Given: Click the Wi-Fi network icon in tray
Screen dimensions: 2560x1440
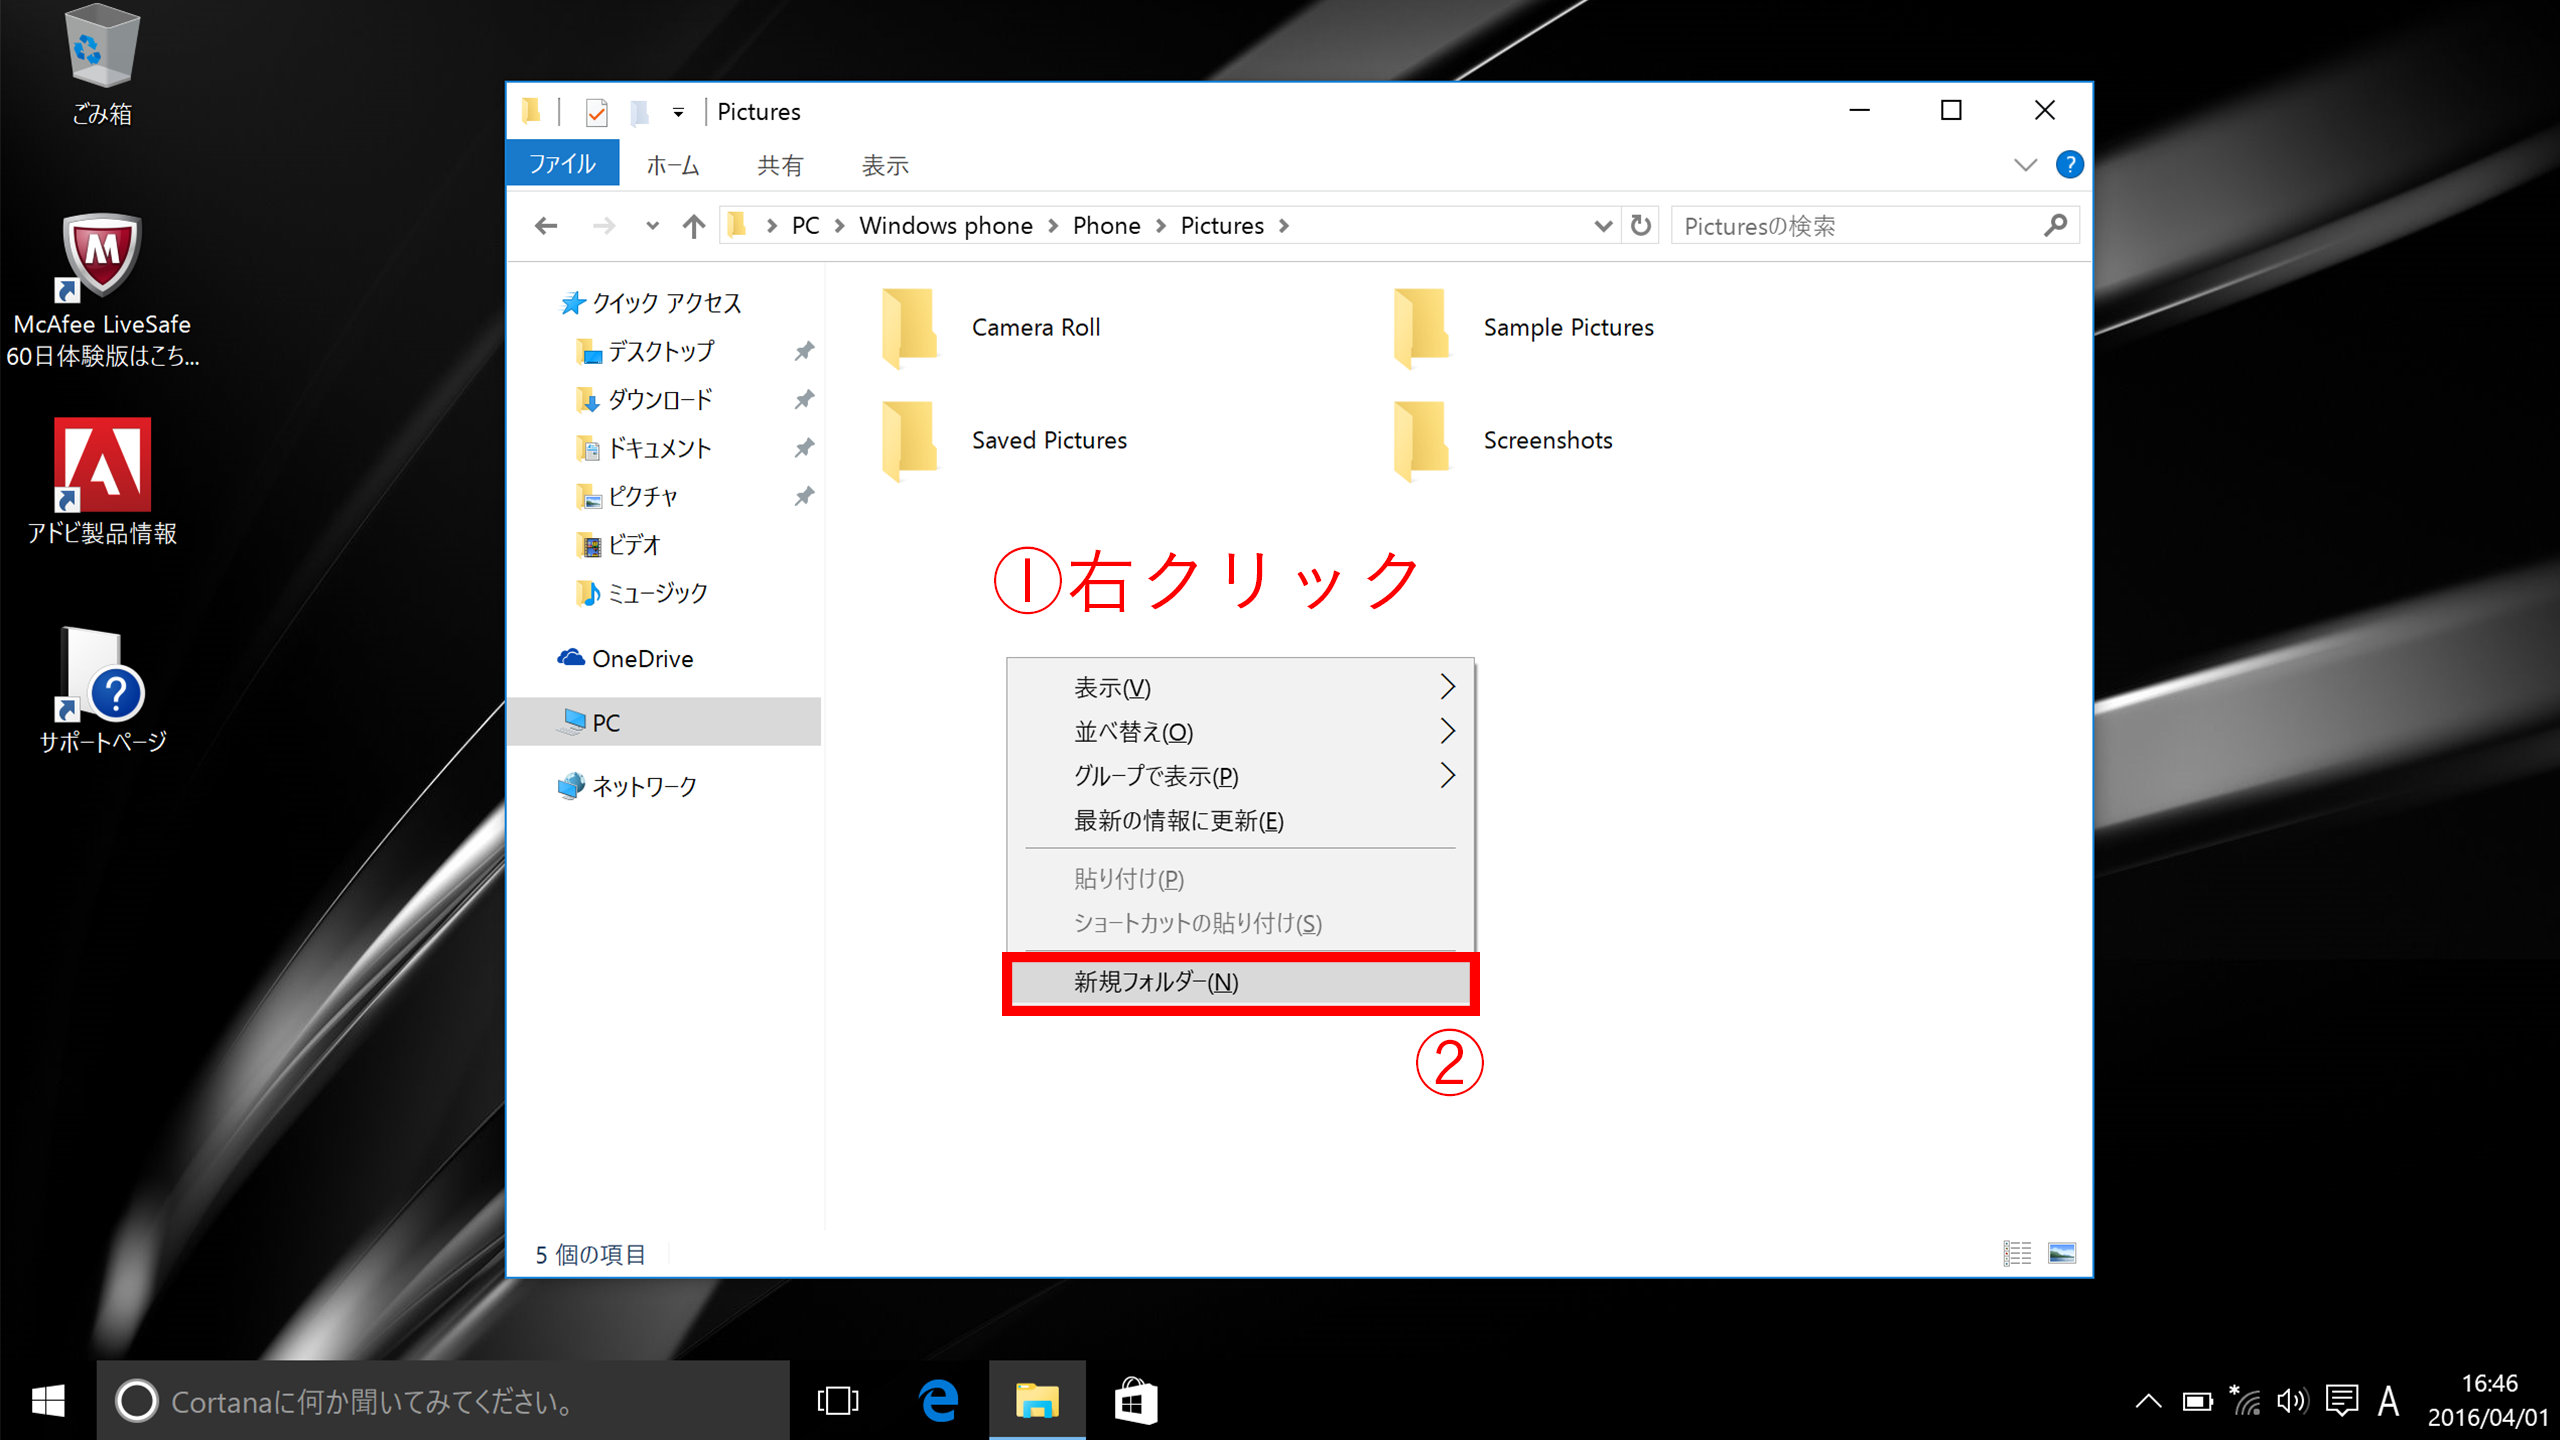Looking at the screenshot, I should pos(2245,1400).
